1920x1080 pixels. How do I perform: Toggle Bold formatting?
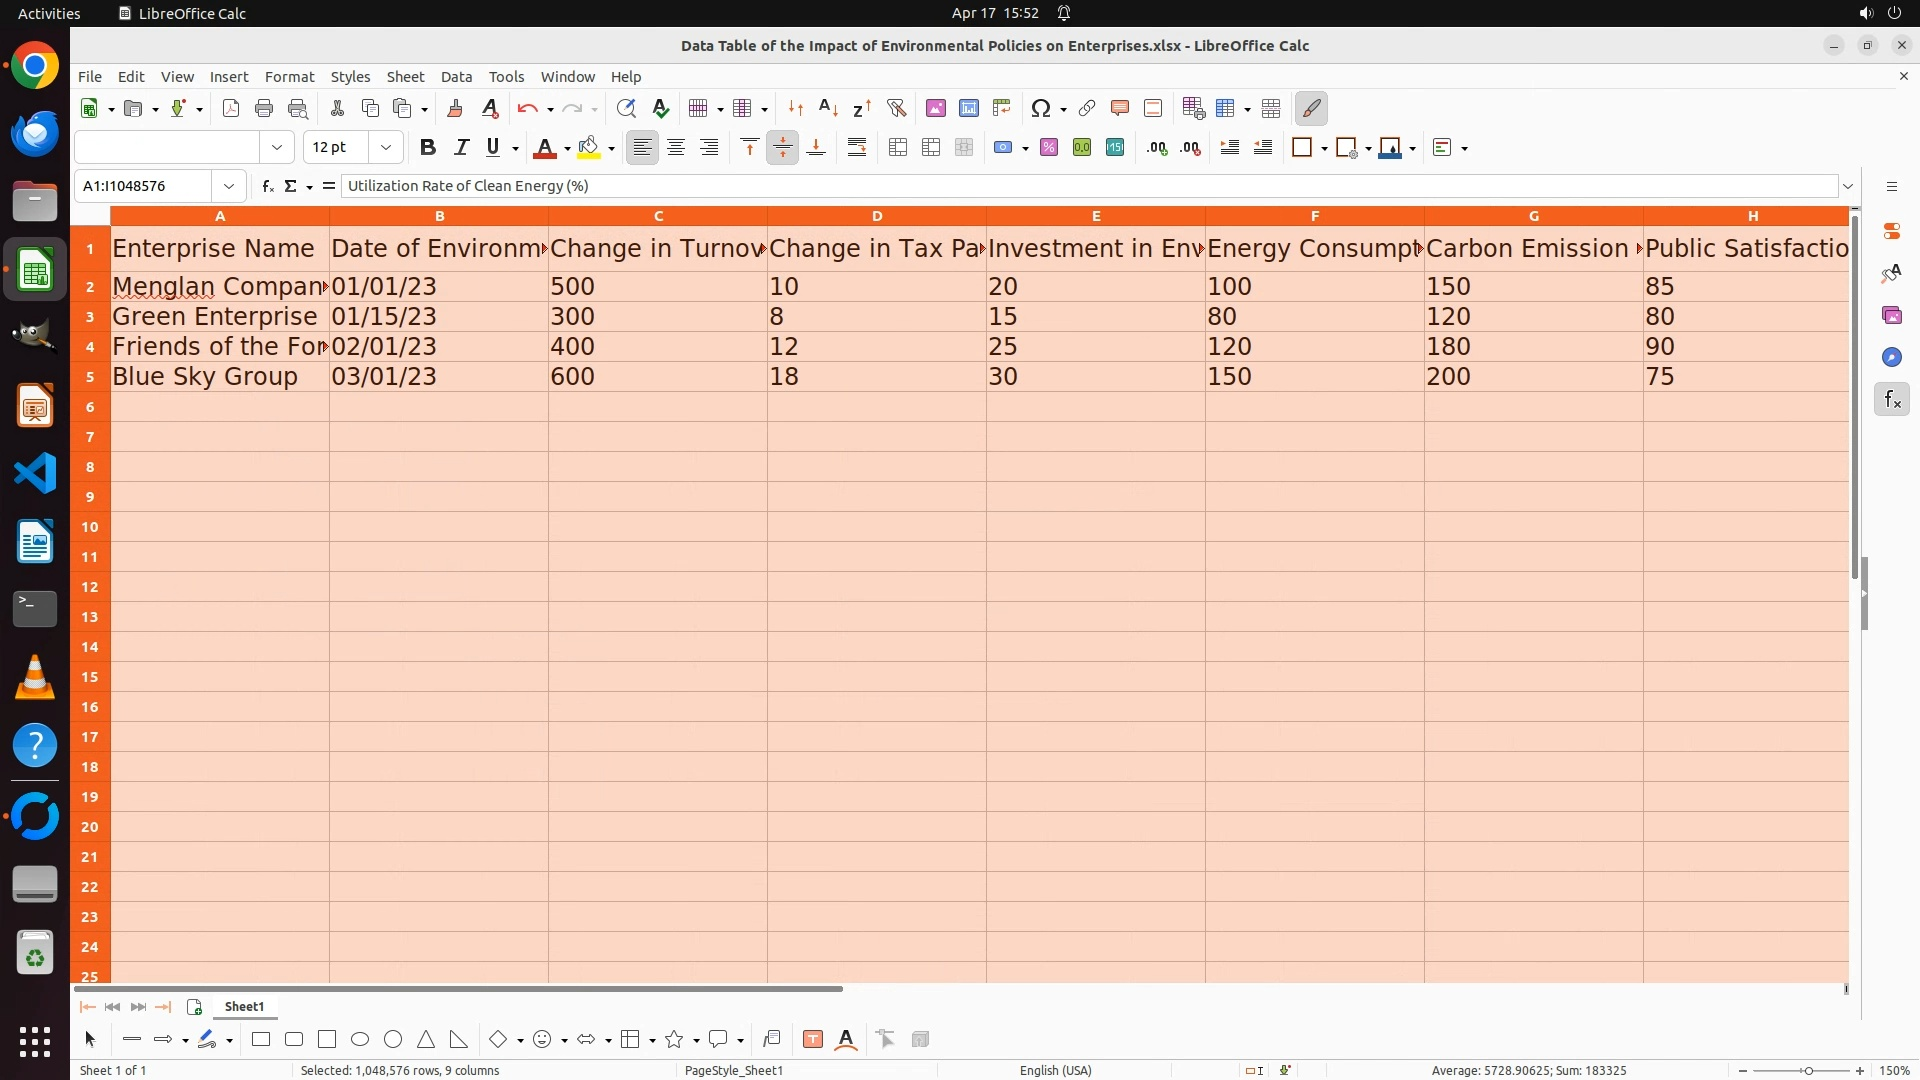[428, 147]
